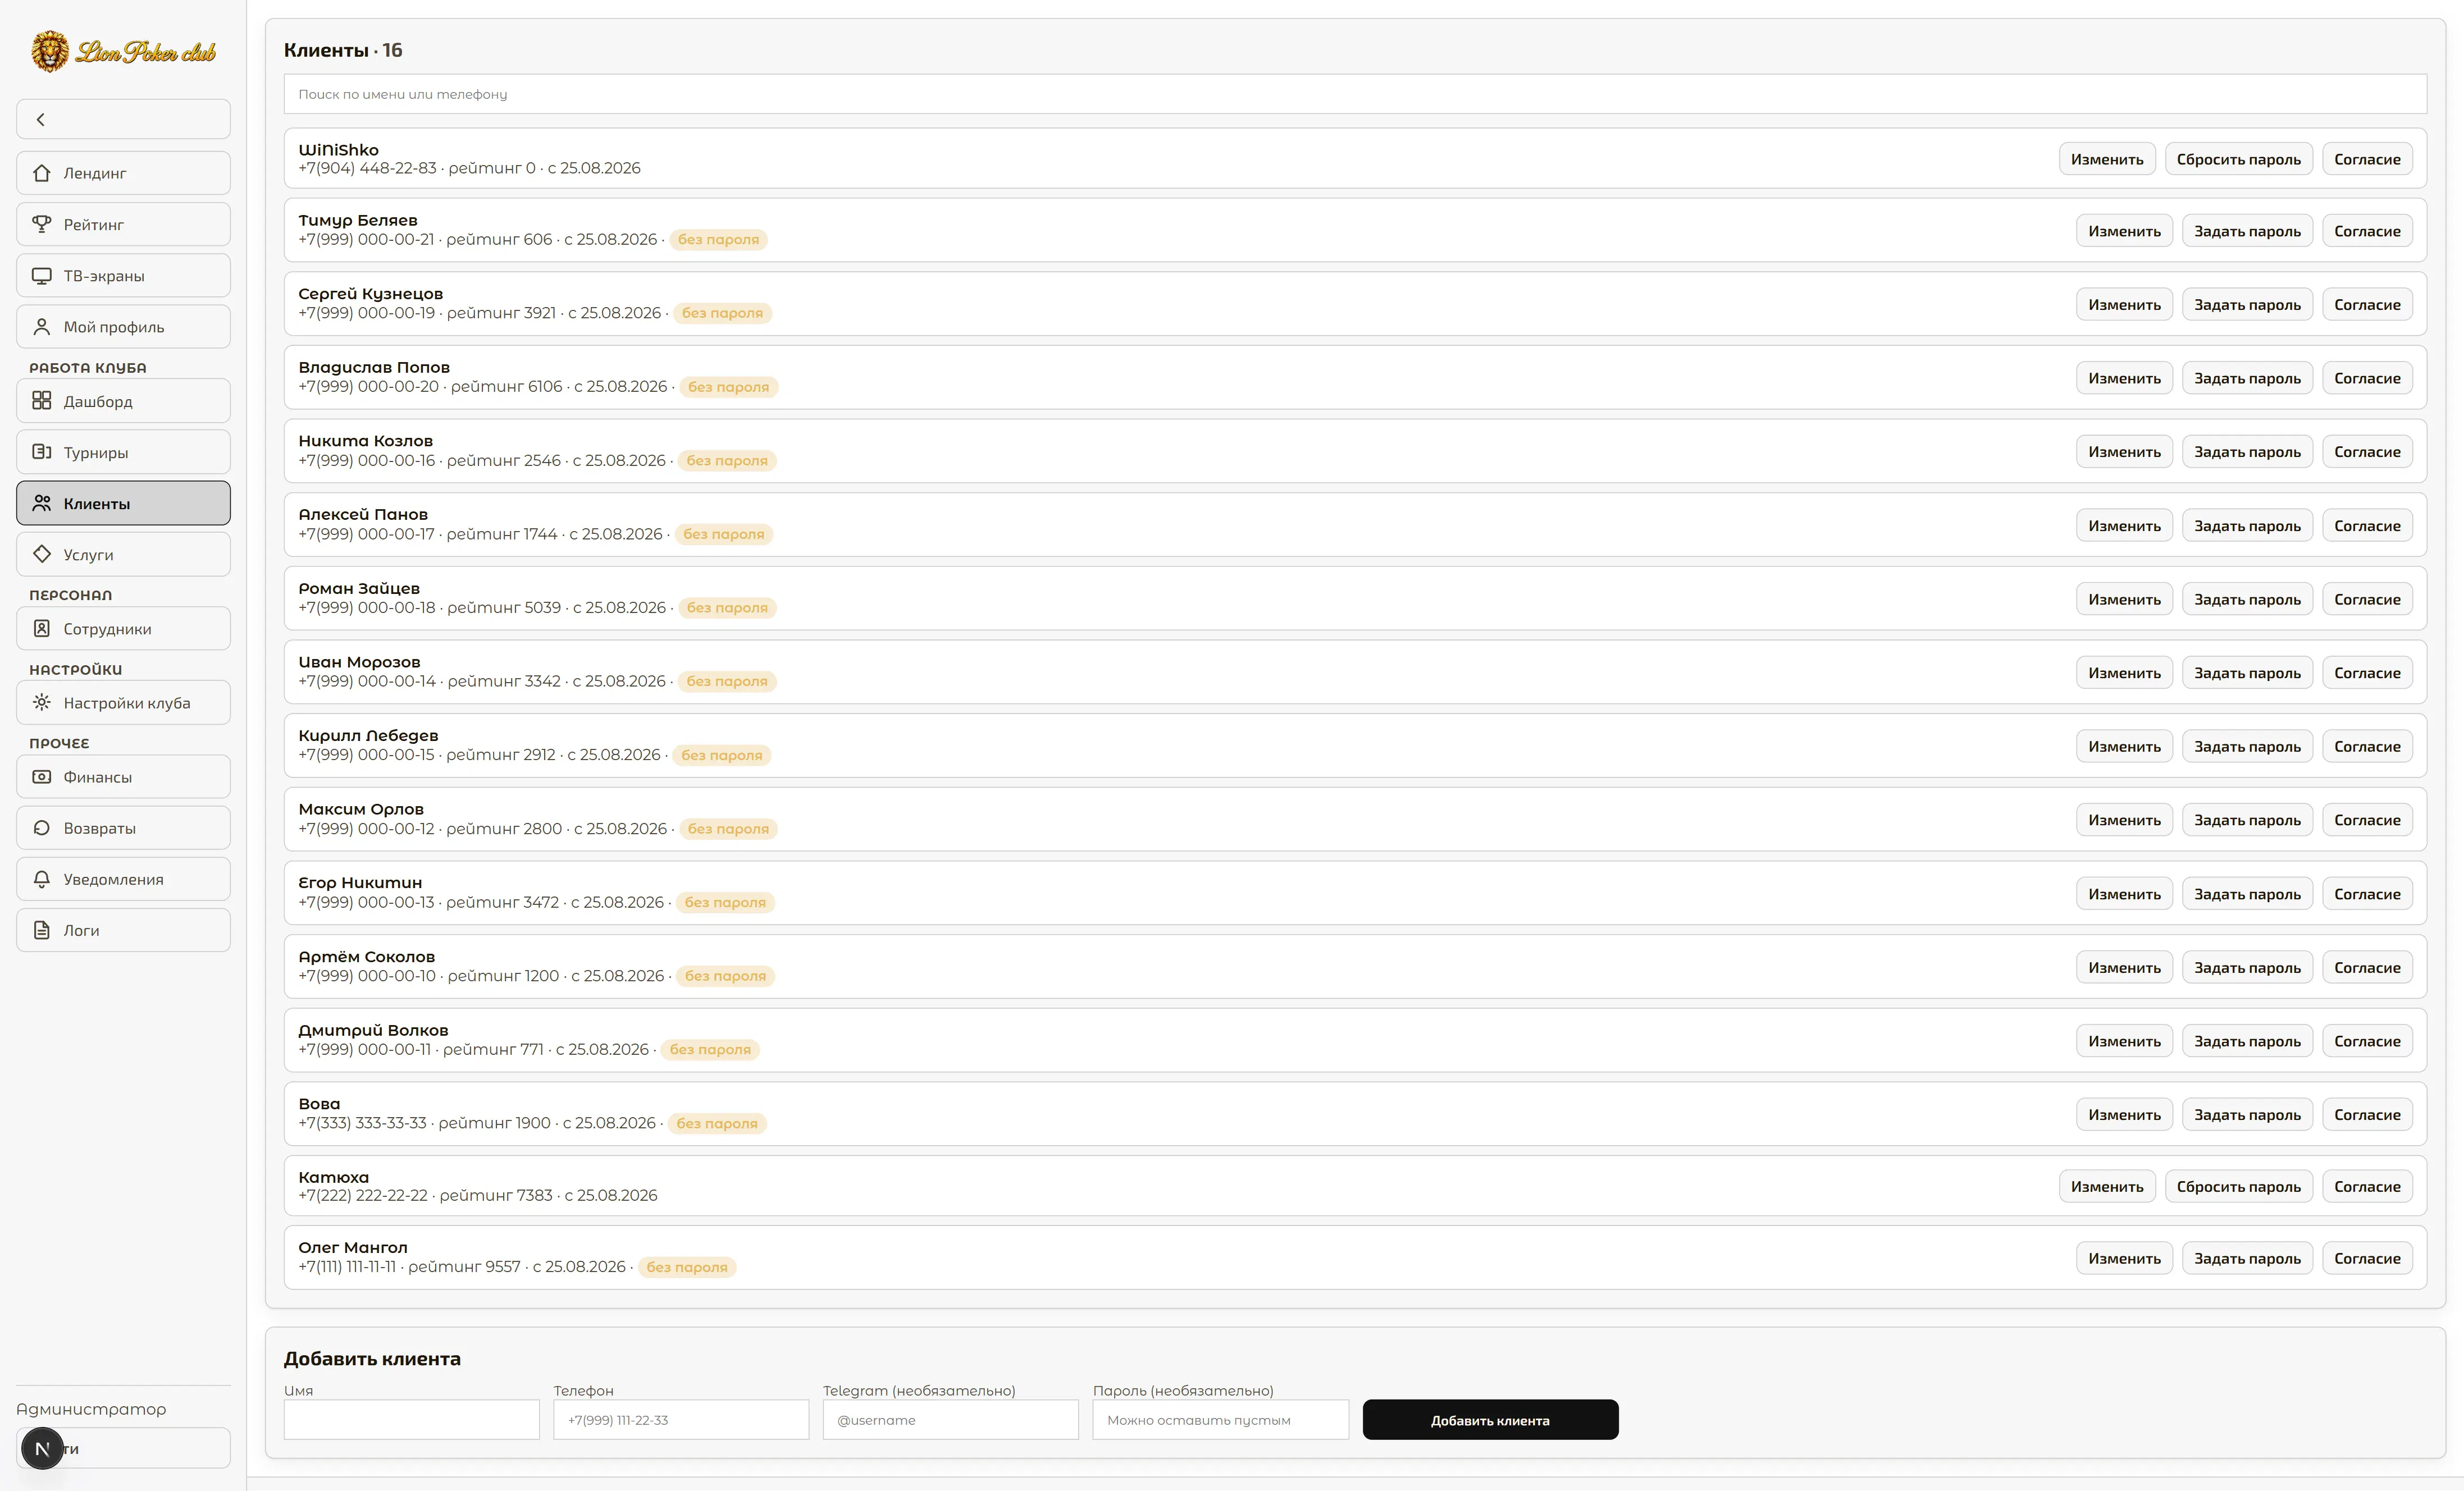Image resolution: width=2464 pixels, height=1491 pixels.
Task: Focus the client search field
Action: (1355, 94)
